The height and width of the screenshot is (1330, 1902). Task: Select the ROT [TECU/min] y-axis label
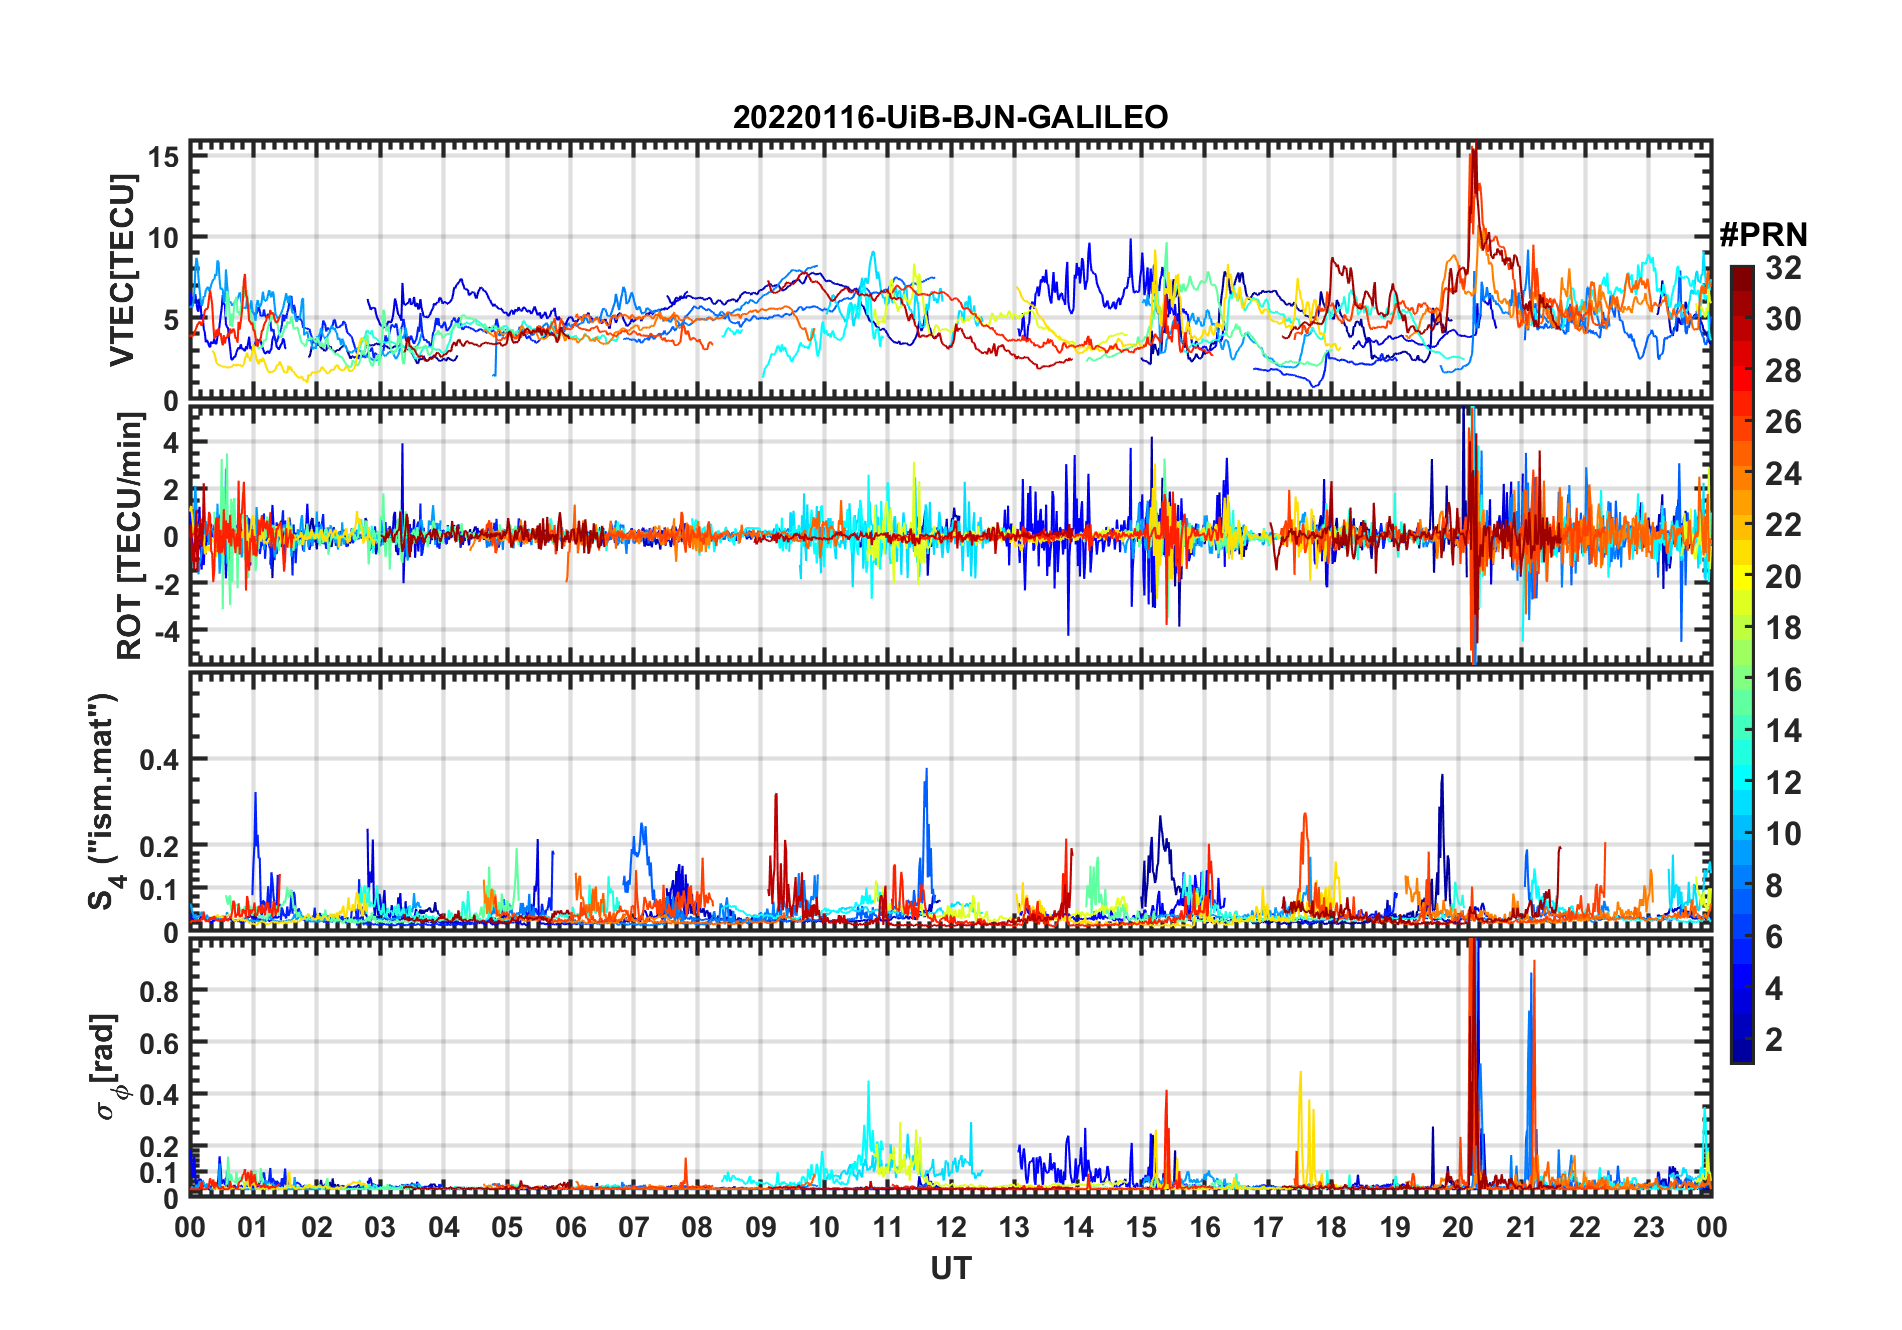(130, 536)
